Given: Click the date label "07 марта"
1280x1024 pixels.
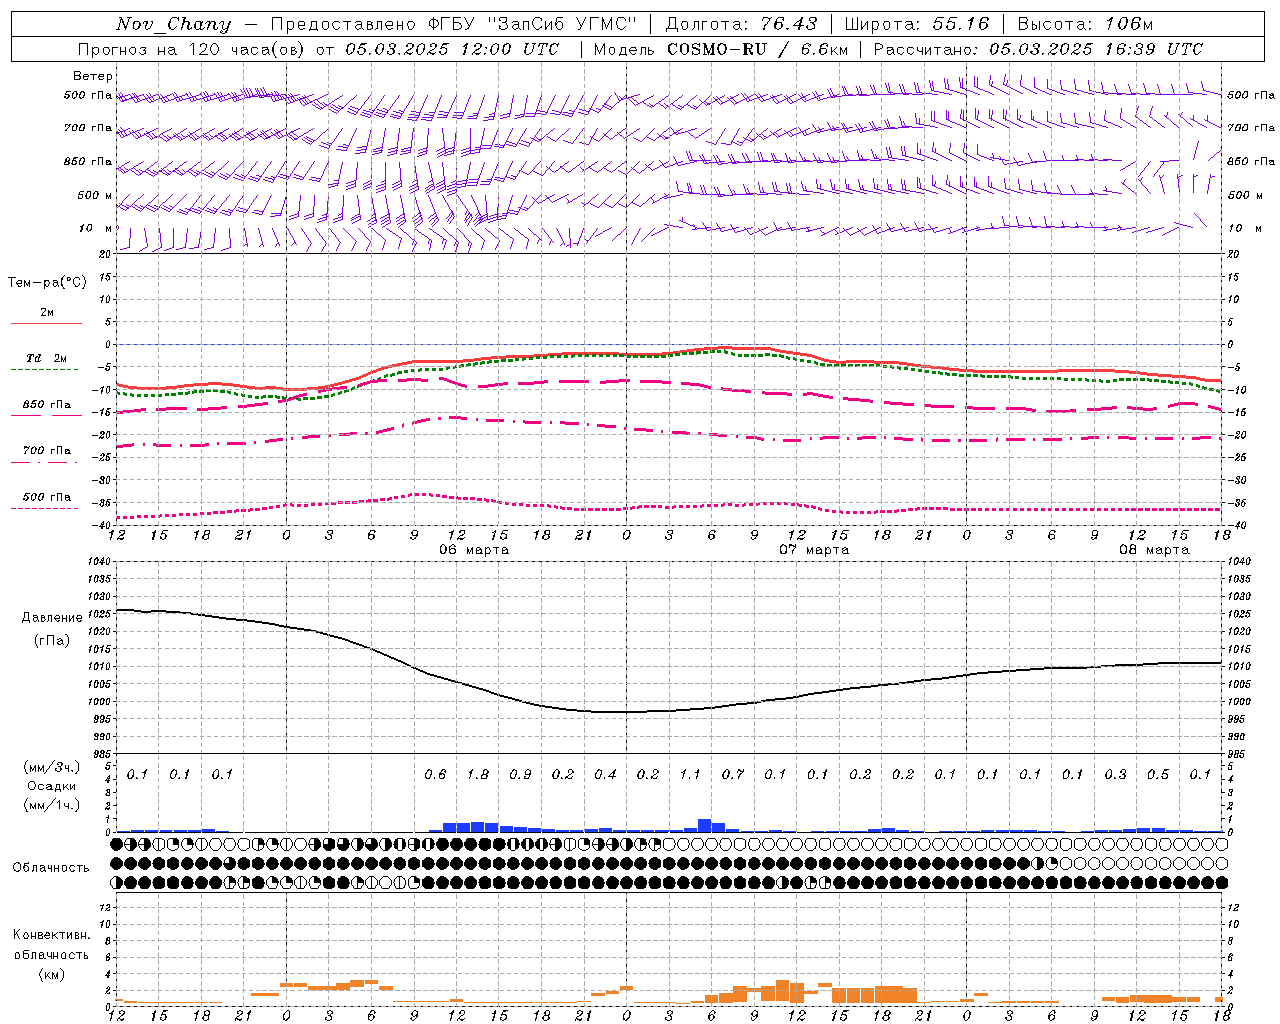Looking at the screenshot, I should tap(814, 549).
